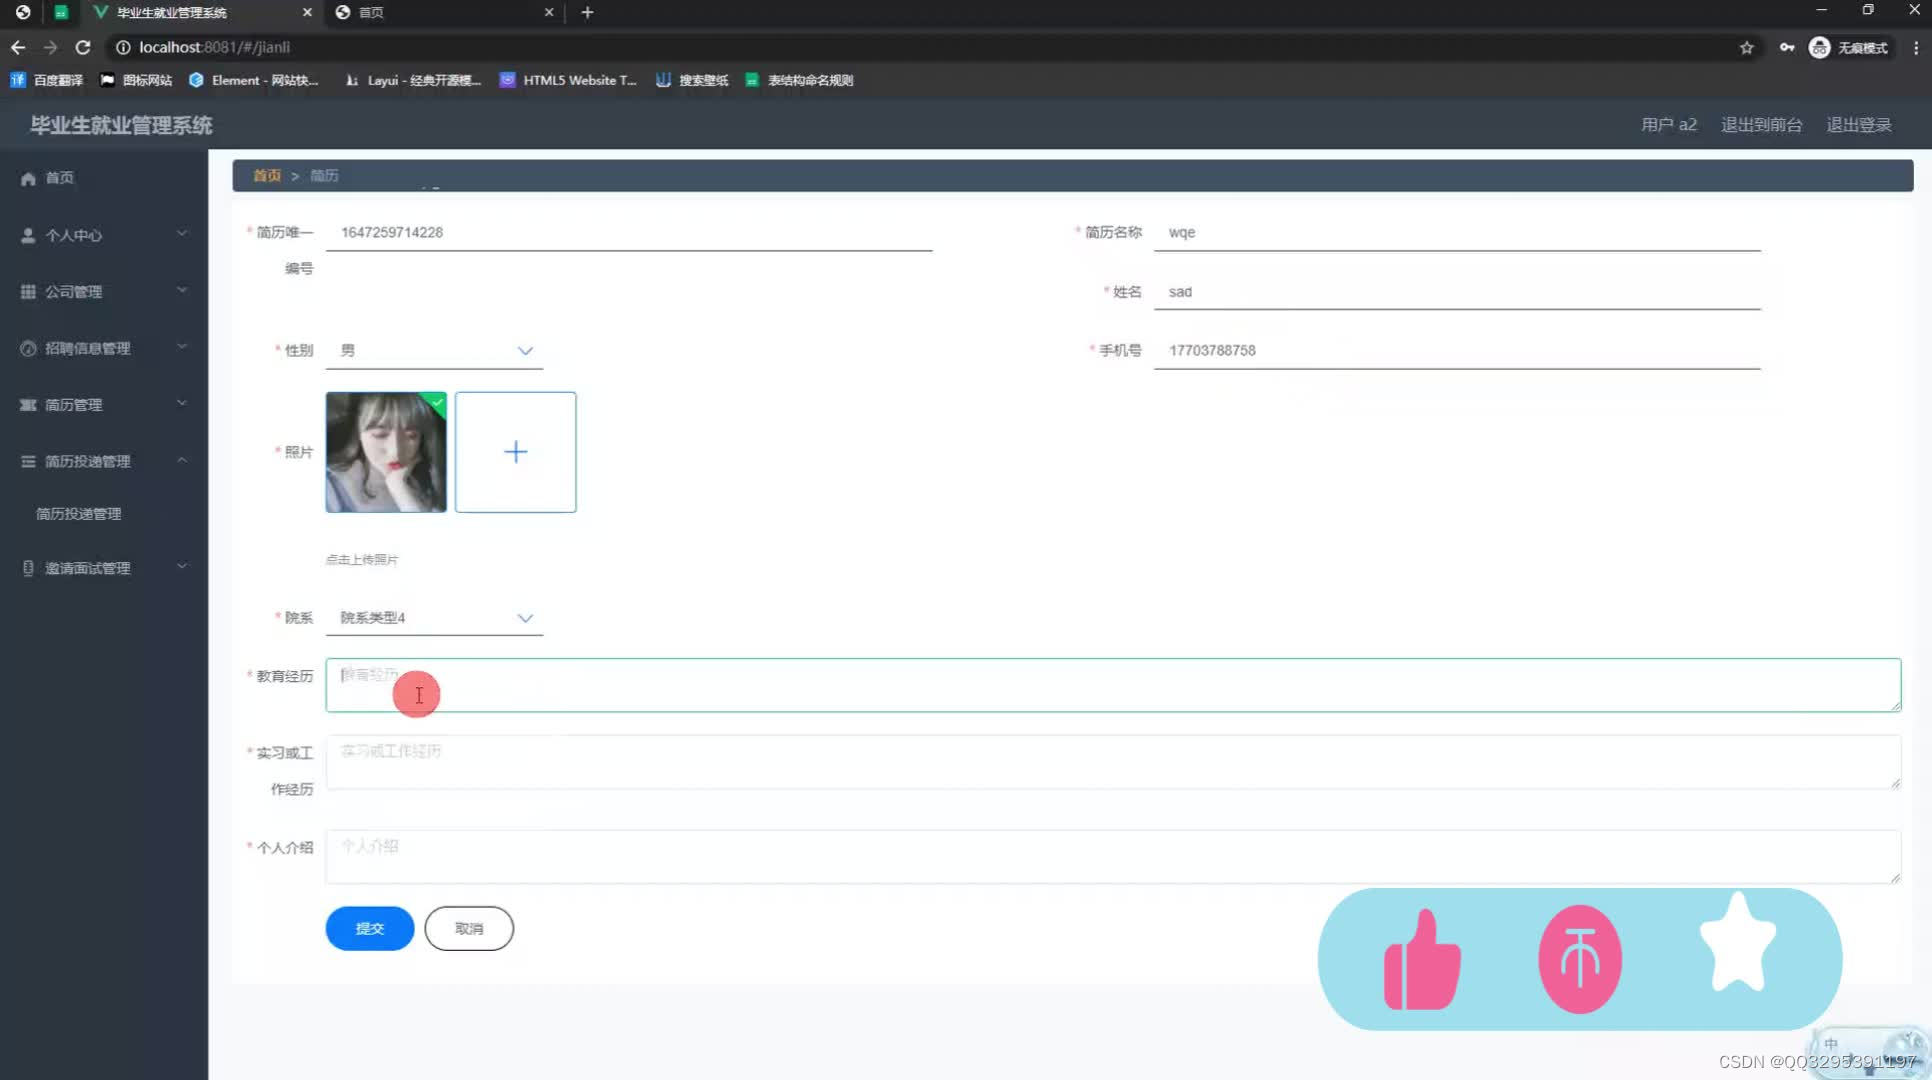Go forward with the browser forward arrow
The image size is (1932, 1080).
[50, 47]
